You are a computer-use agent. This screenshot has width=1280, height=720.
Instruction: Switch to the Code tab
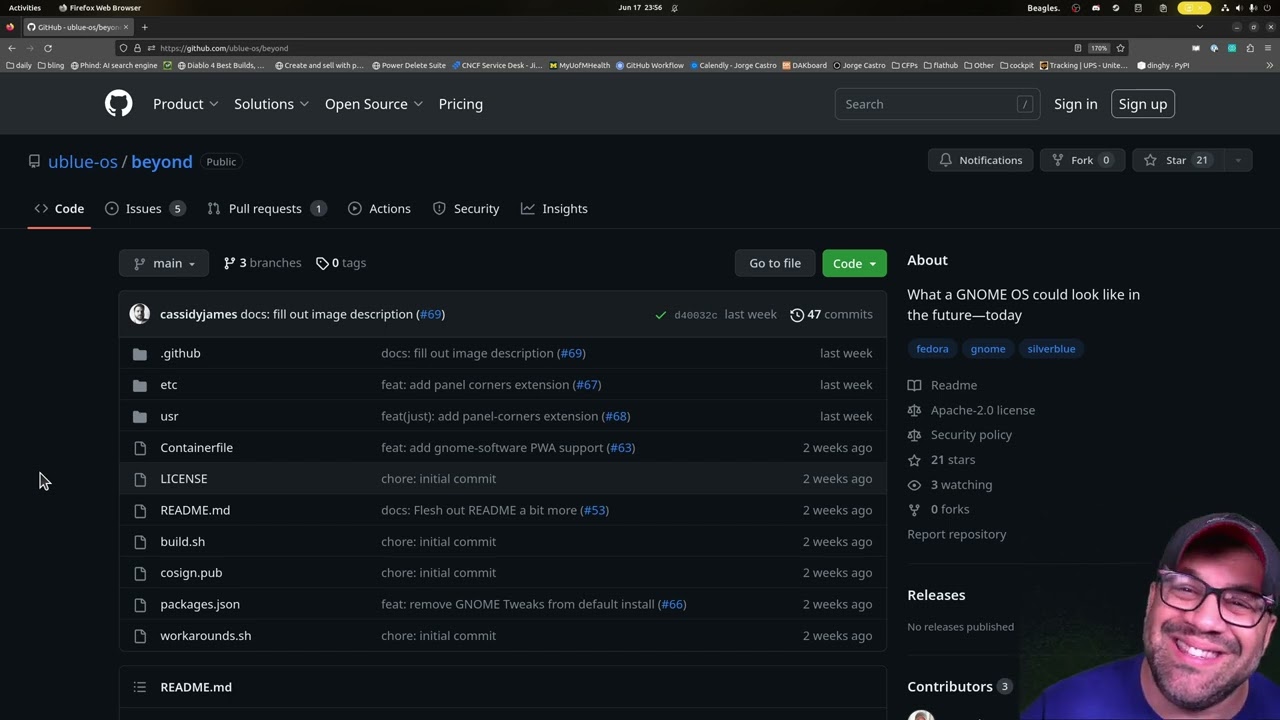[59, 209]
